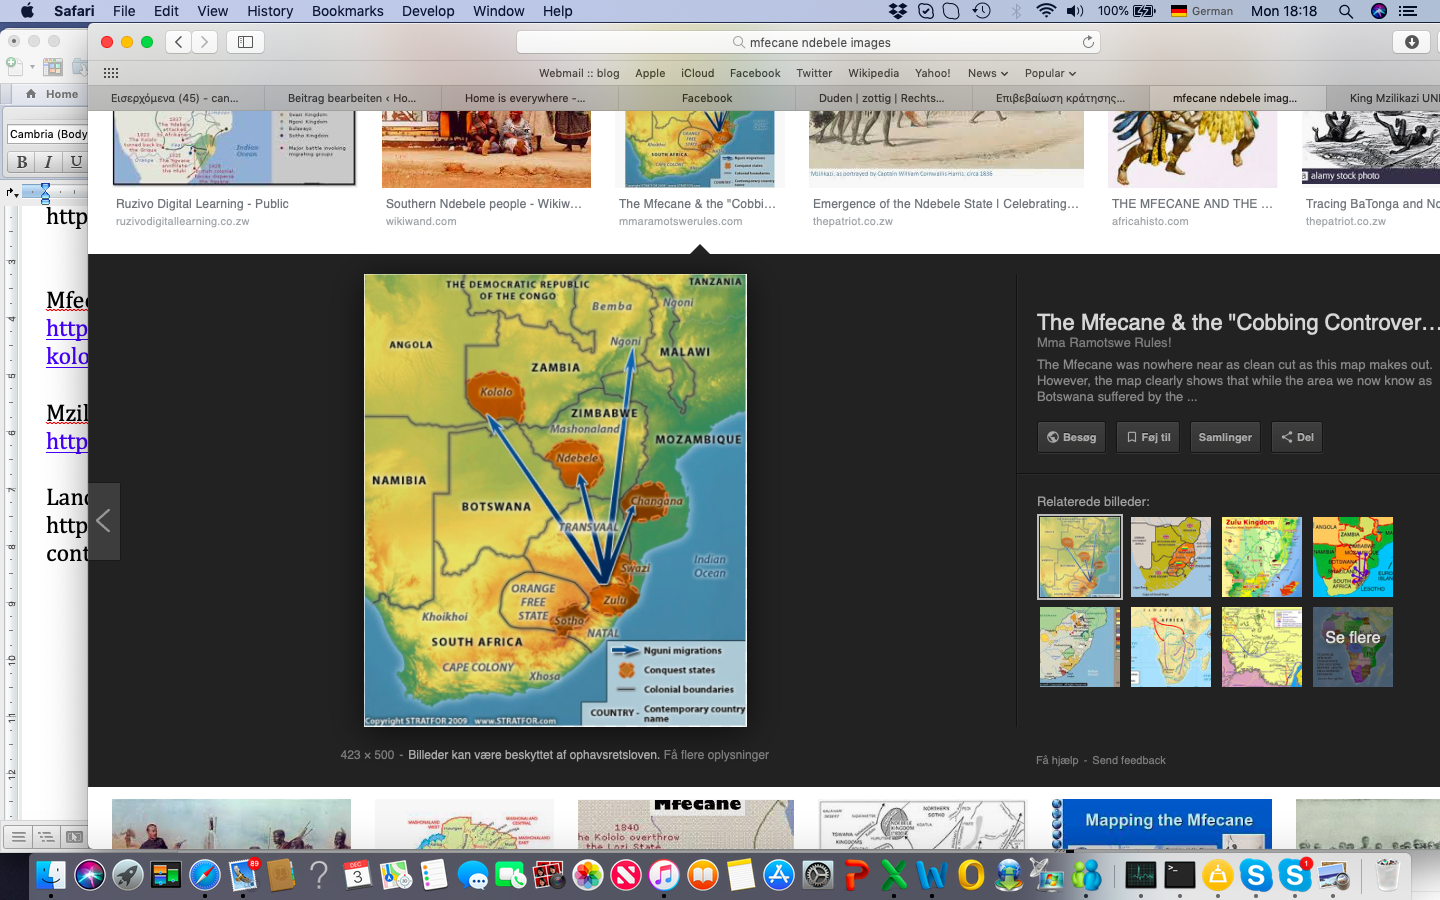This screenshot has height=900, width=1440.
Task: Open the Favorites grid icon
Action: [x=111, y=73]
